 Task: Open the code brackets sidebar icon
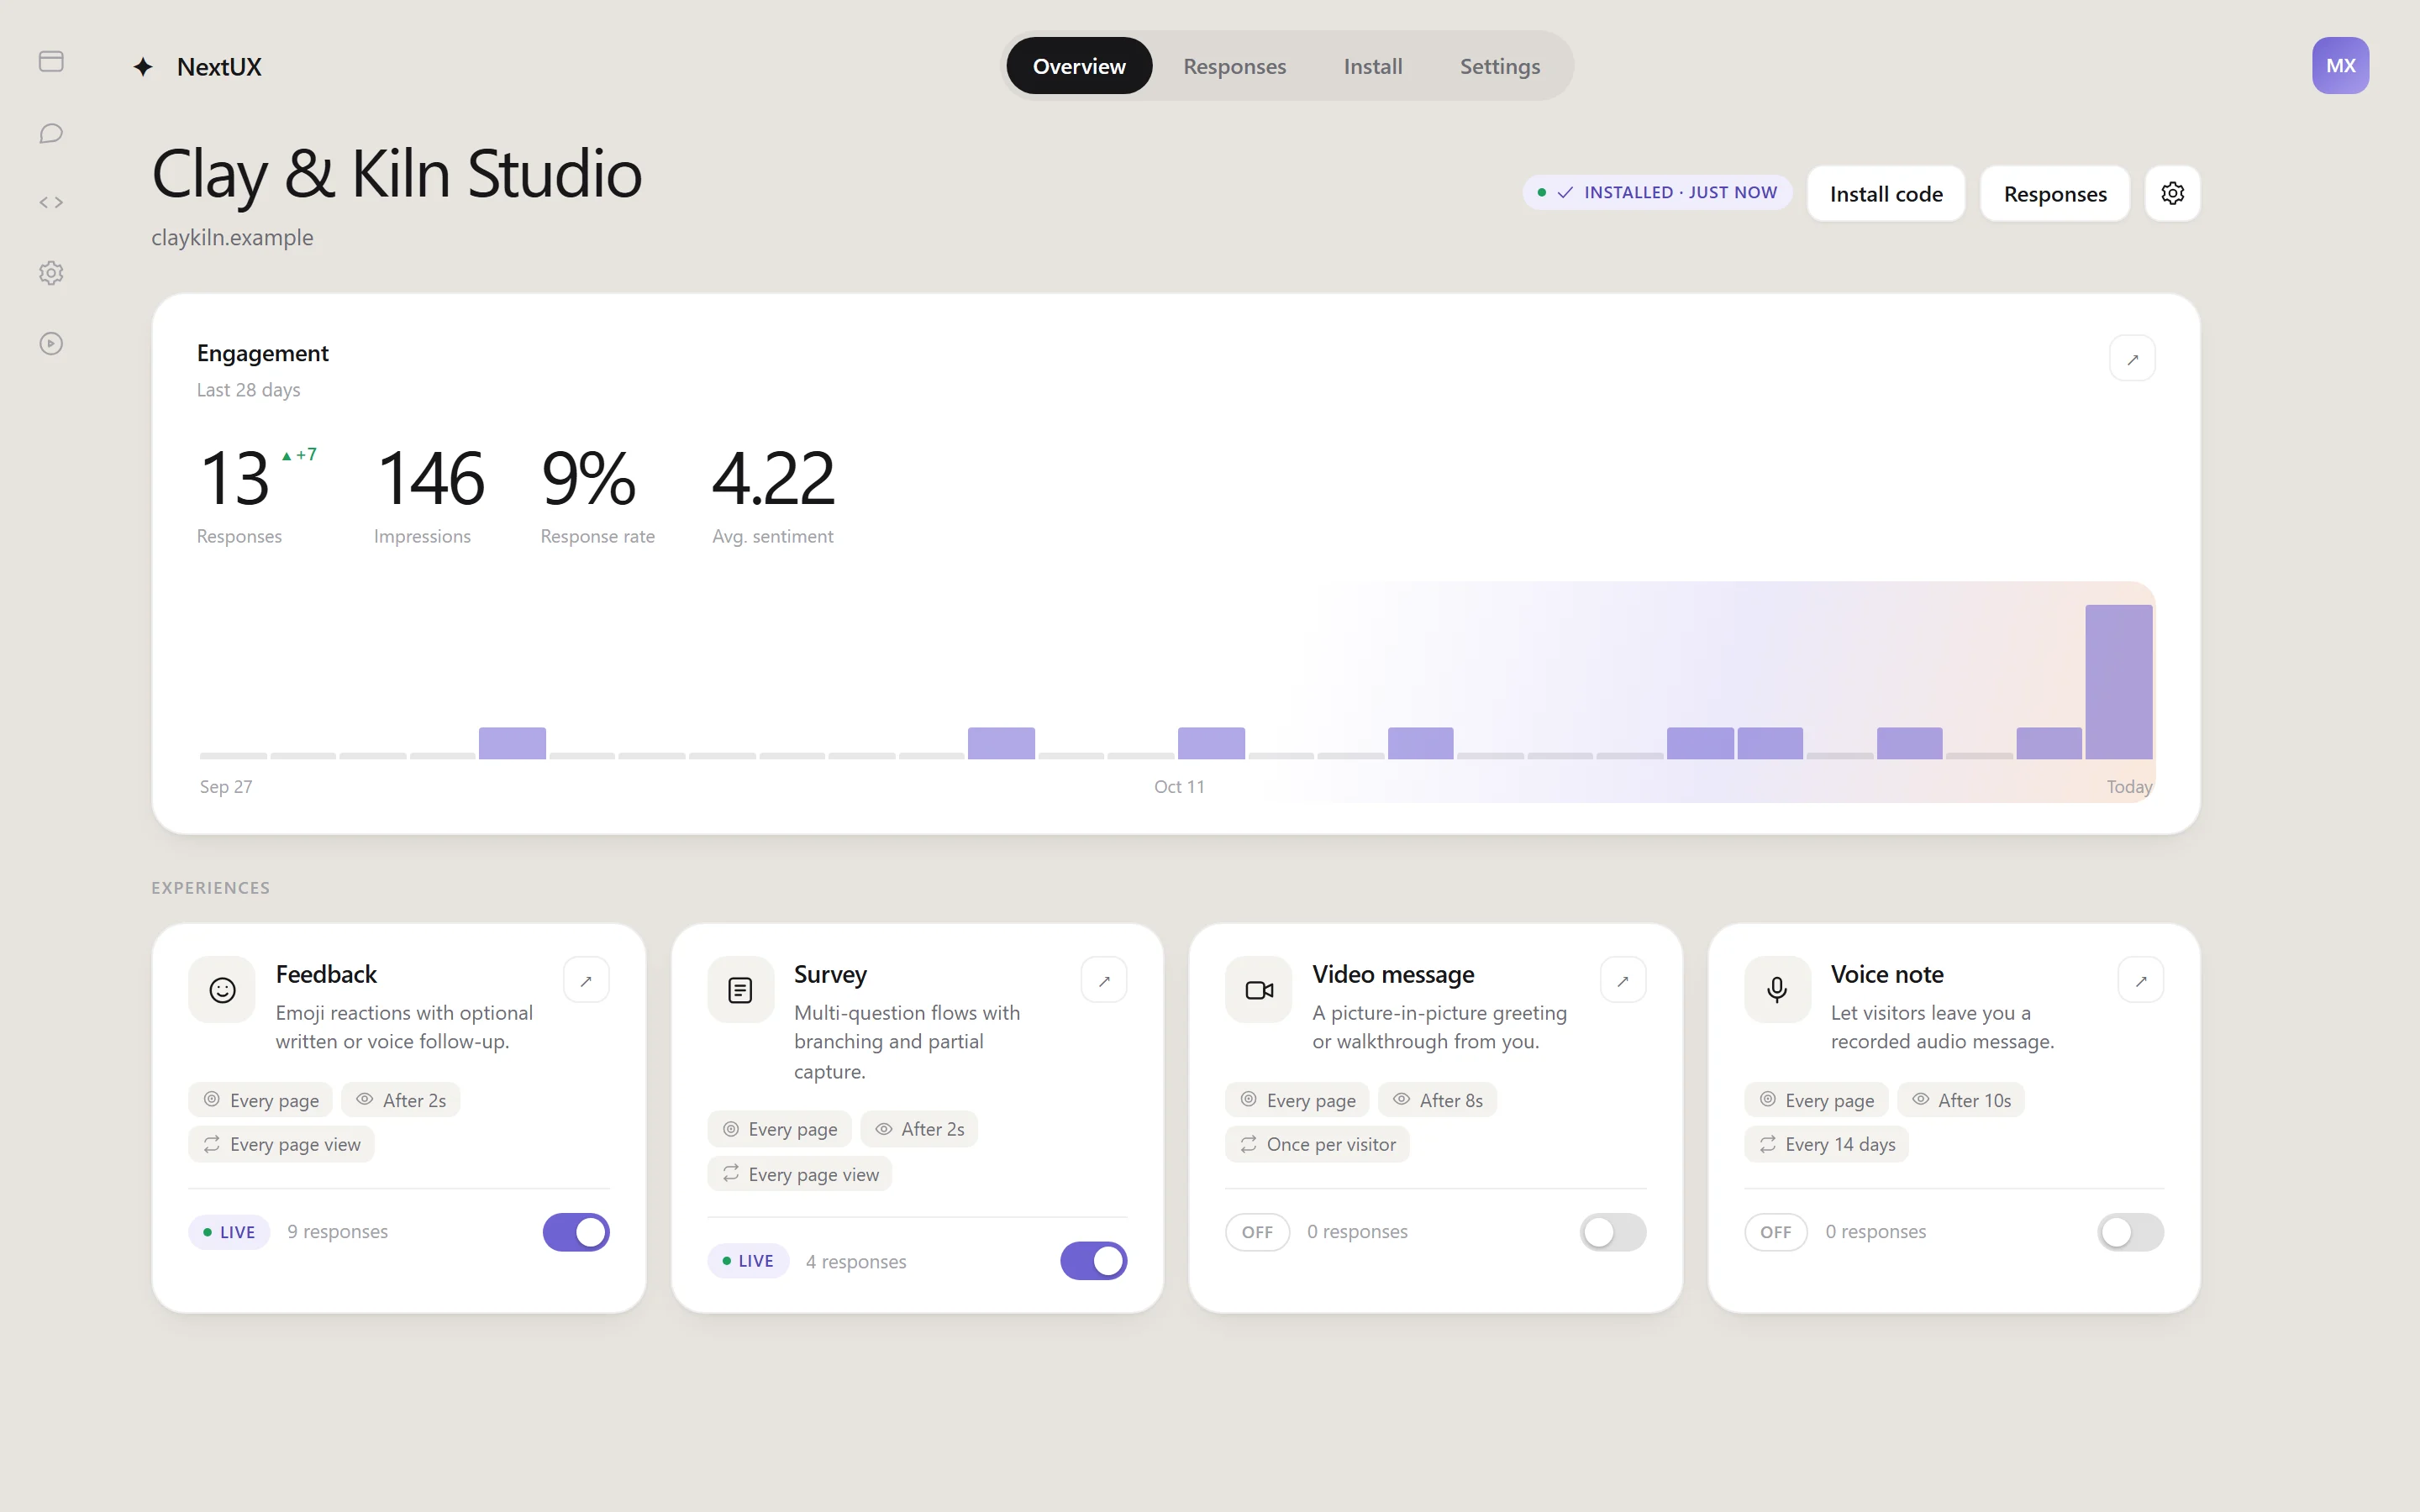(x=51, y=203)
